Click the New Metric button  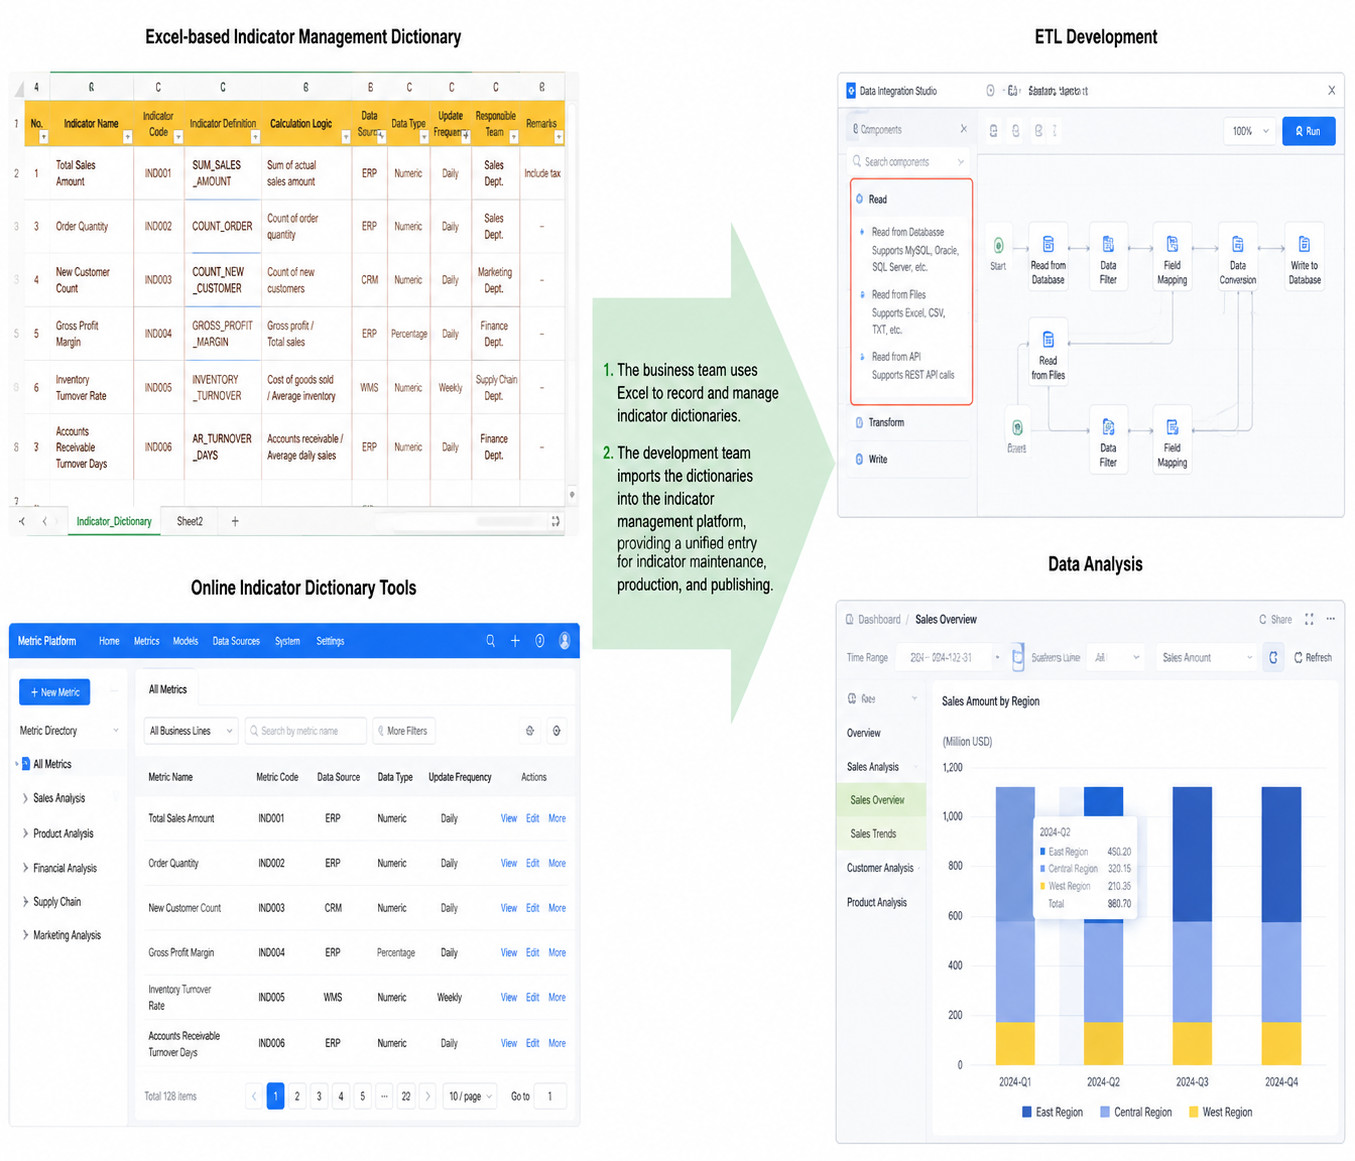[54, 692]
